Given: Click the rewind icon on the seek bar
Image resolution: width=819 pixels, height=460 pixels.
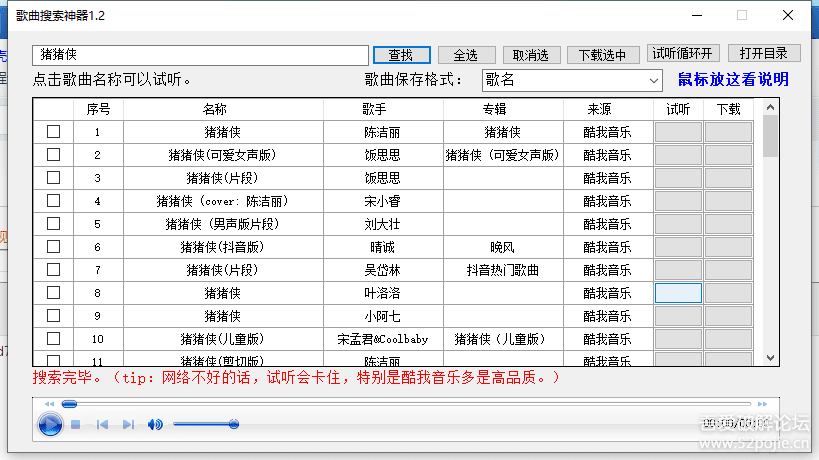Looking at the screenshot, I should click(x=49, y=404).
